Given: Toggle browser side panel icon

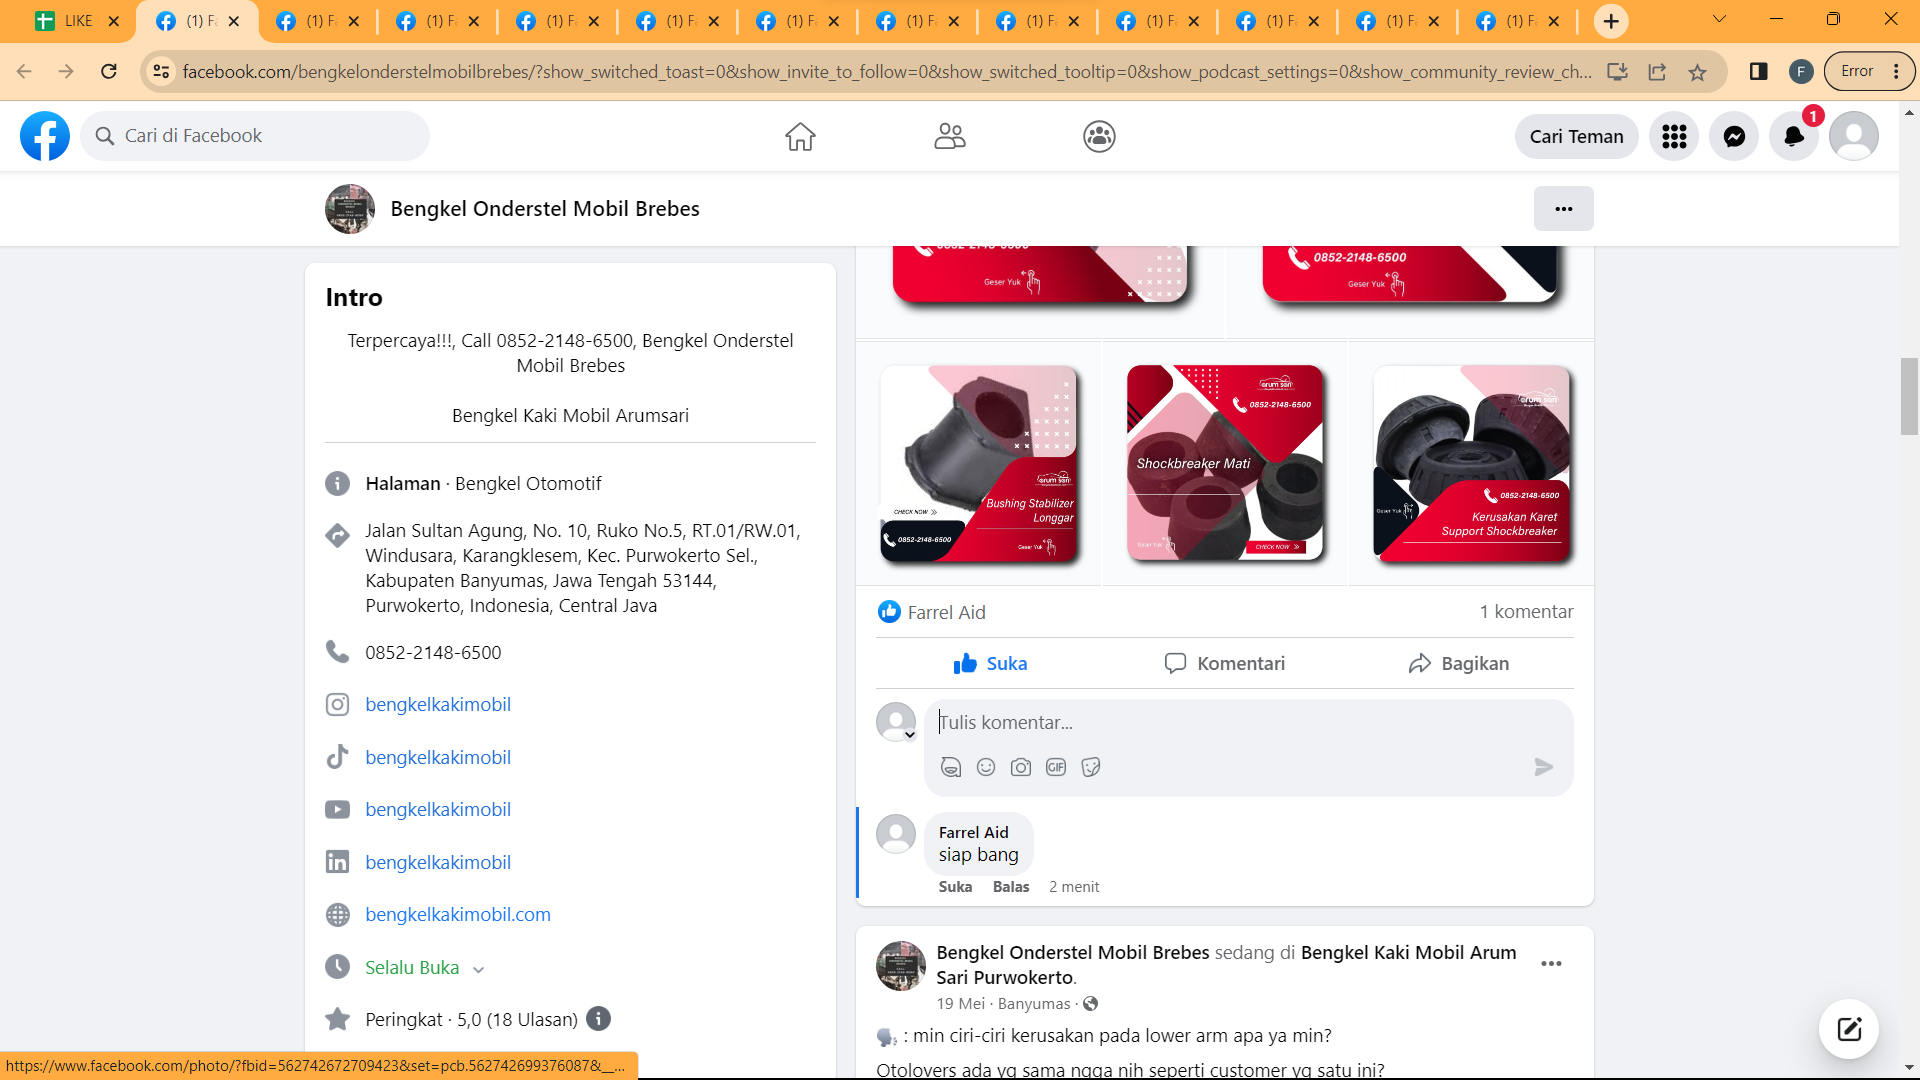Looking at the screenshot, I should pos(1758,72).
